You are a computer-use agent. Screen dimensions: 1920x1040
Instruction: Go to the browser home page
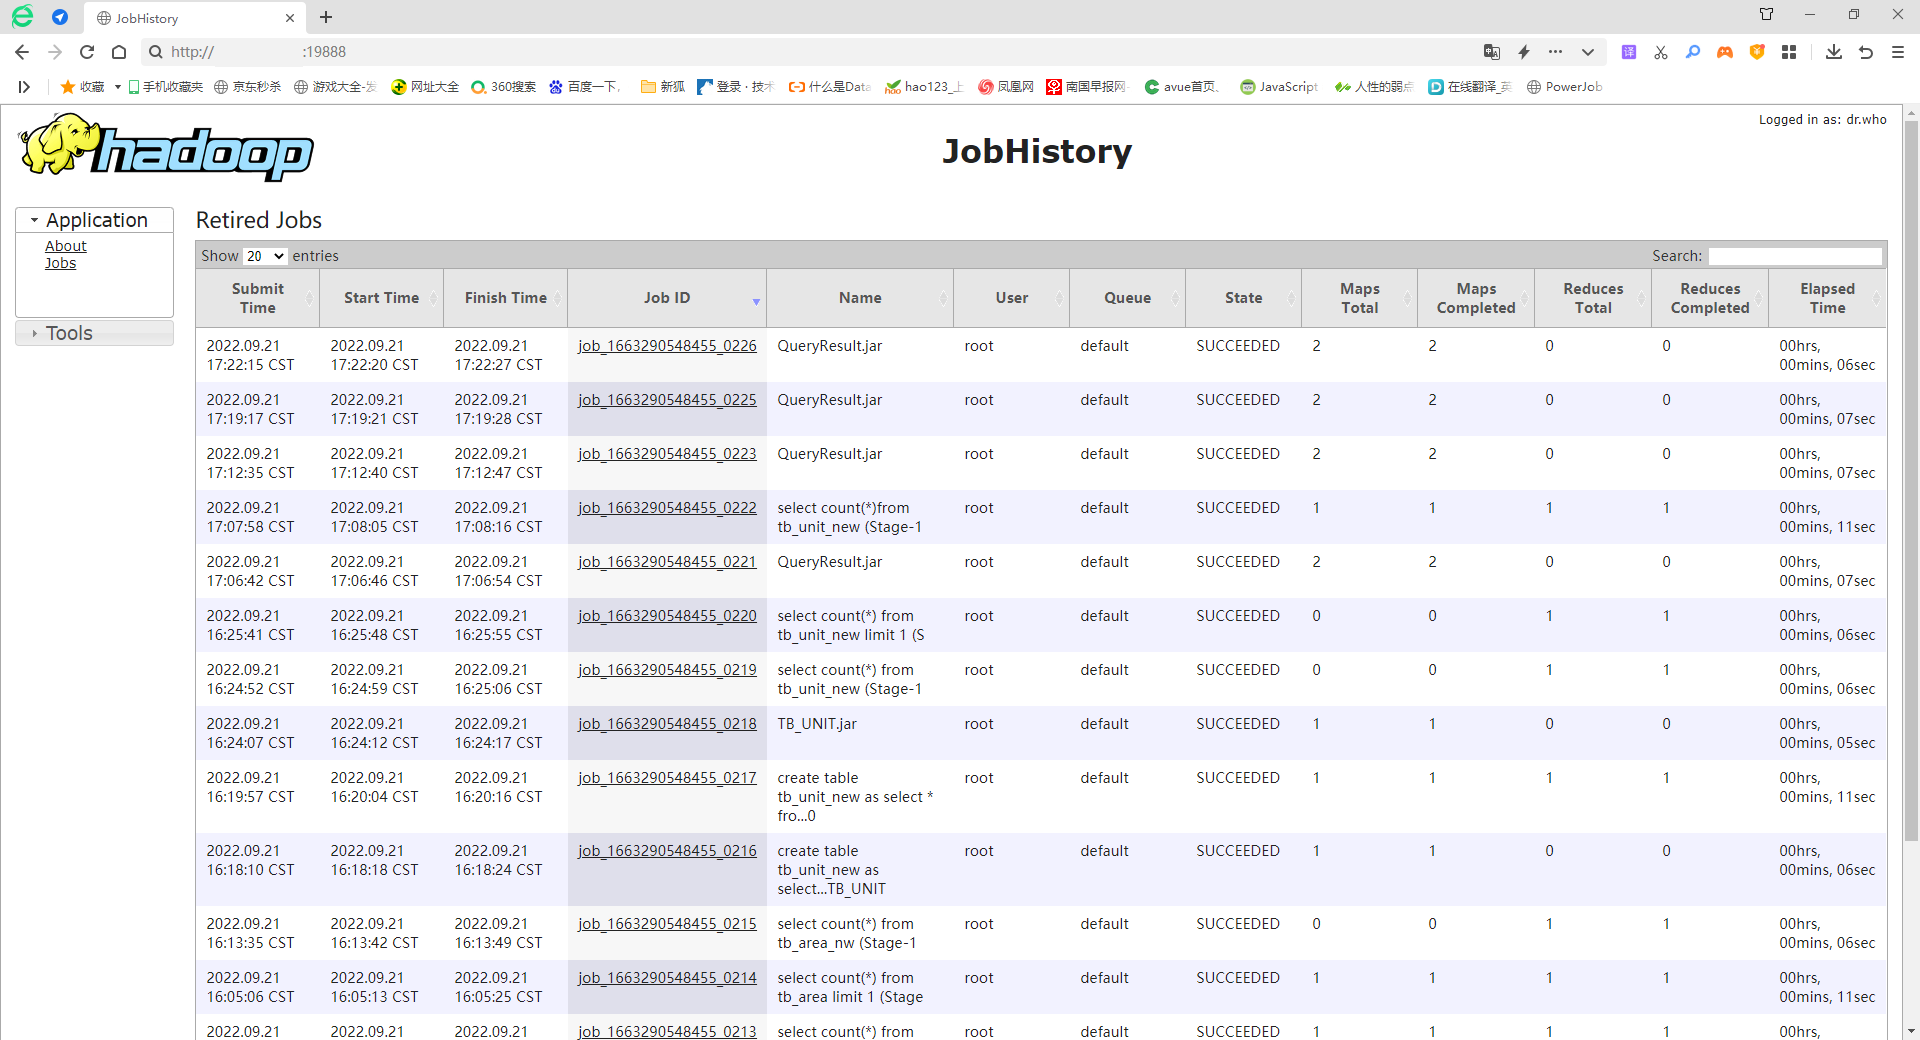tap(119, 52)
